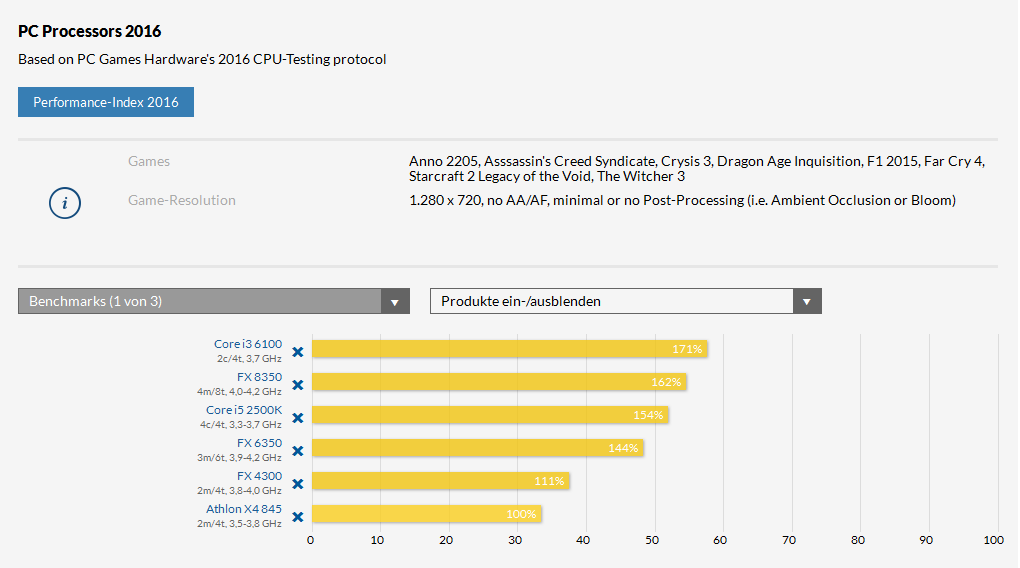Open the FX 8350 link
This screenshot has height=568, width=1020.
(x=260, y=377)
